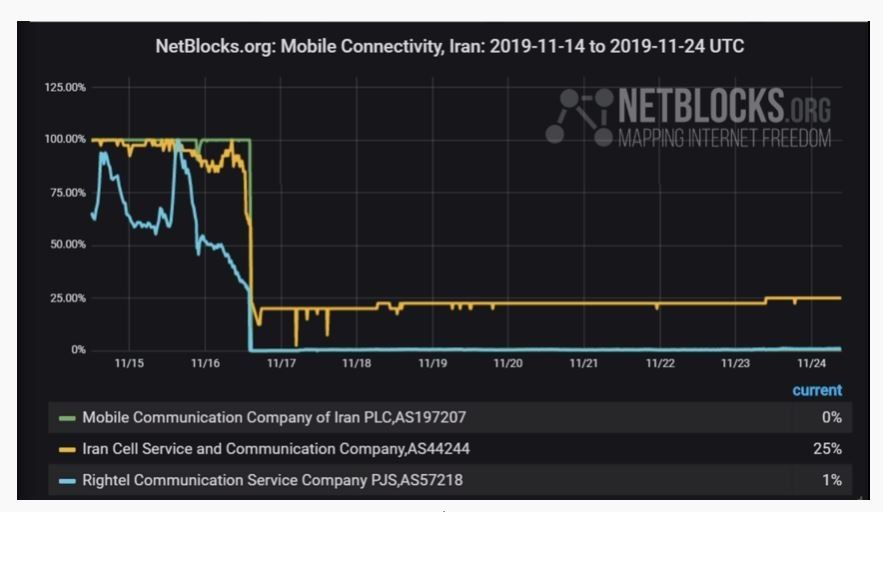Click the 1% current value for Rightel
This screenshot has width=883, height=568.
832,481
